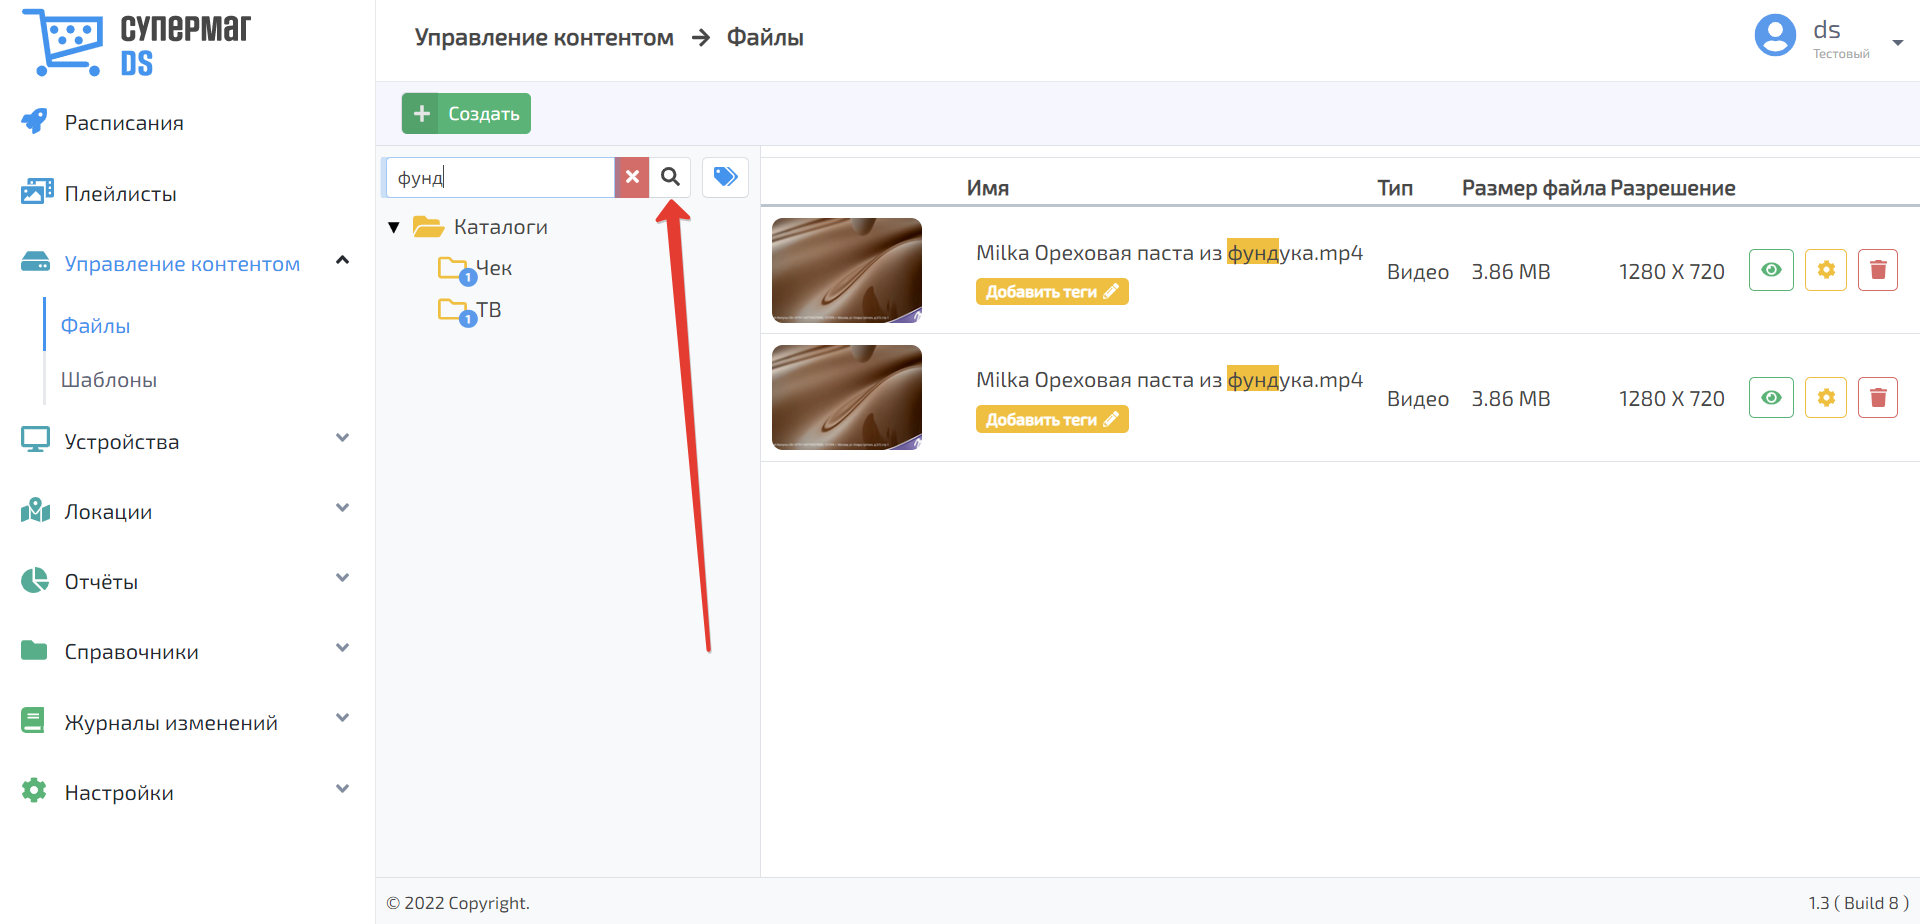Collapse Управление контентом menu chevron

(x=342, y=260)
